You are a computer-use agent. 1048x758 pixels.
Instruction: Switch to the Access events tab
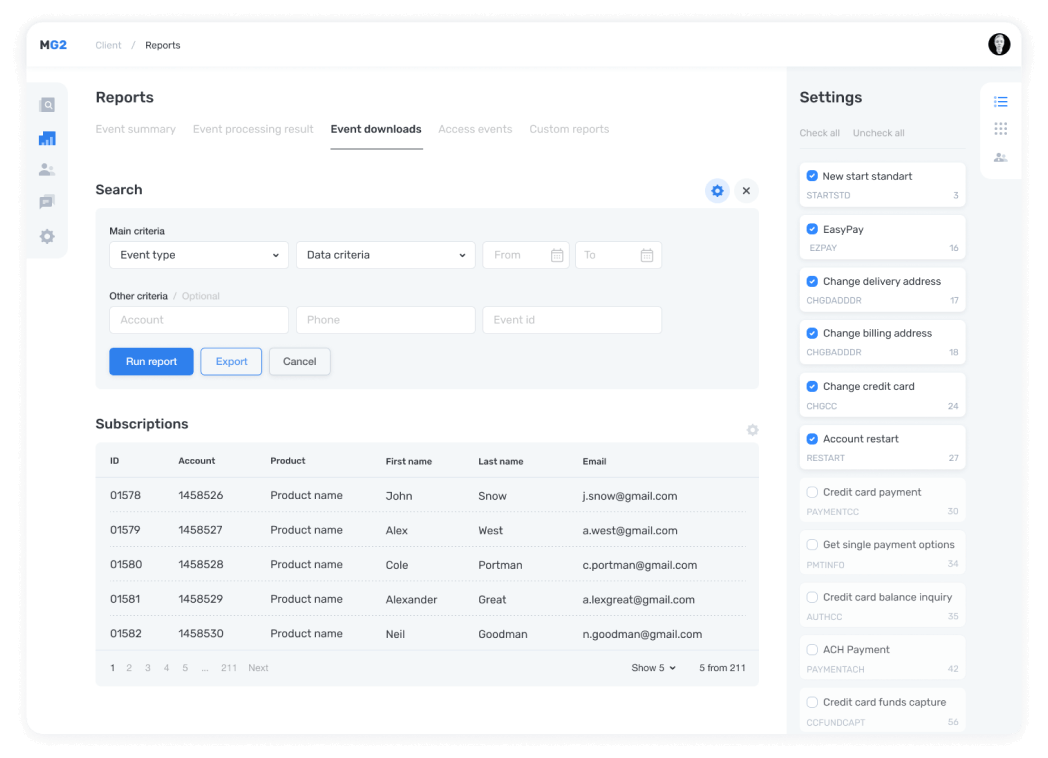[475, 129]
